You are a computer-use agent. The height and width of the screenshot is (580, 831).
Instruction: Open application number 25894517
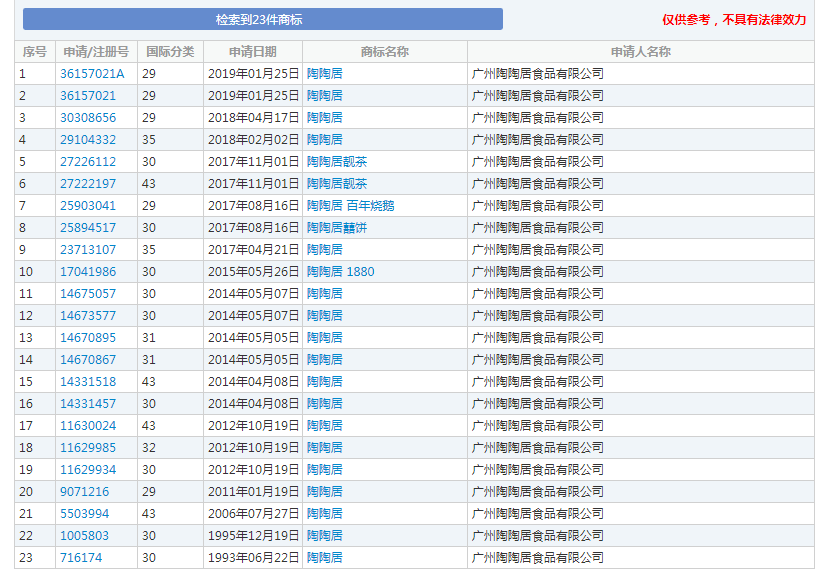click(x=88, y=227)
